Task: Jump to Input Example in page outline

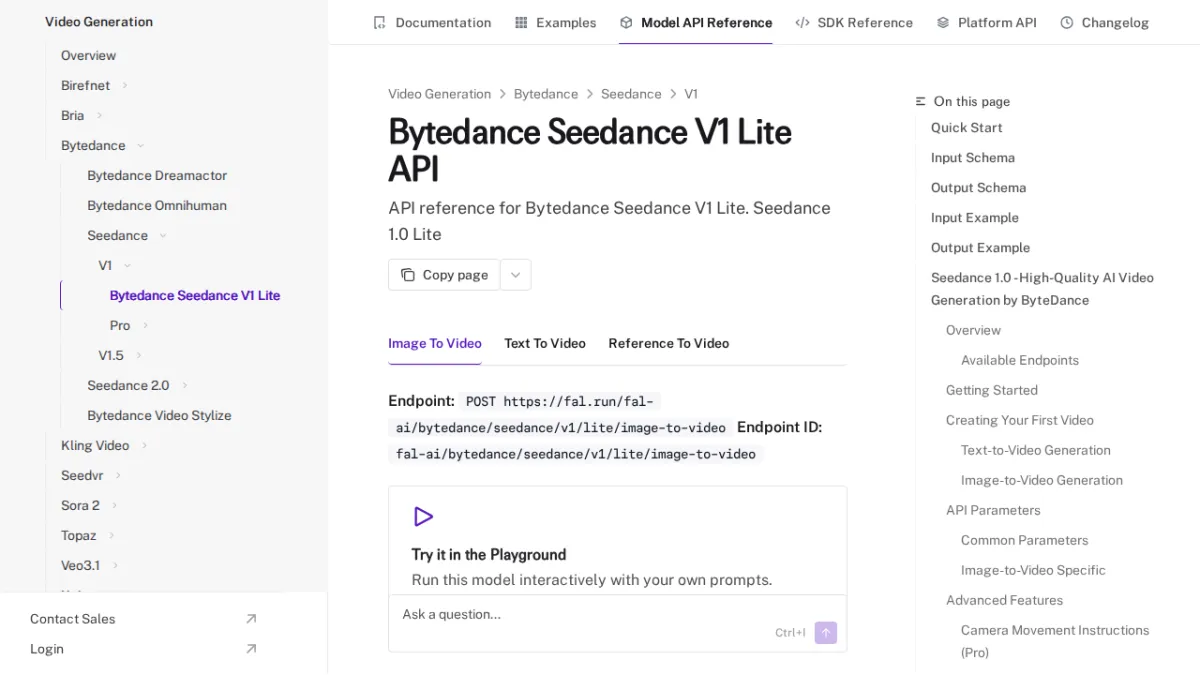Action: [x=975, y=217]
